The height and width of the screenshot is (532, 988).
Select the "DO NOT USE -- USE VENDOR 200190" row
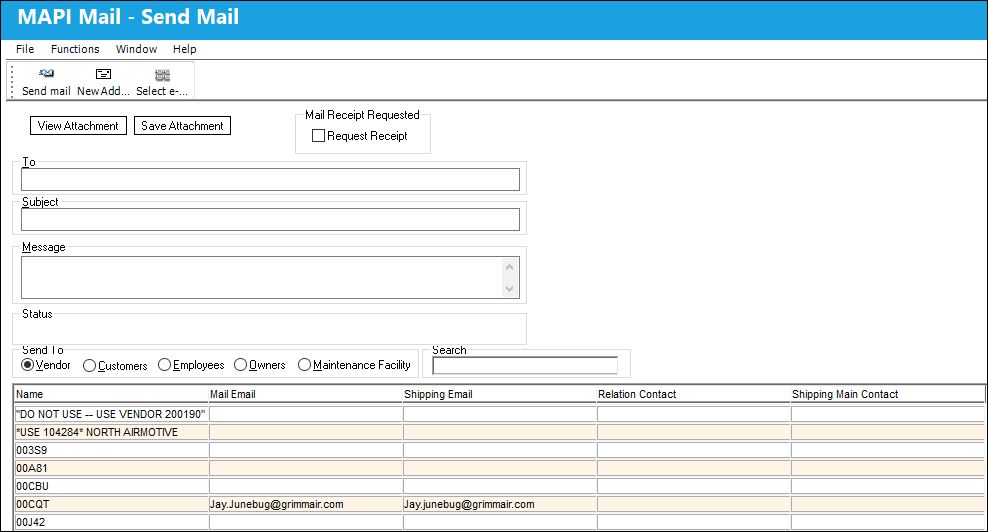click(499, 414)
